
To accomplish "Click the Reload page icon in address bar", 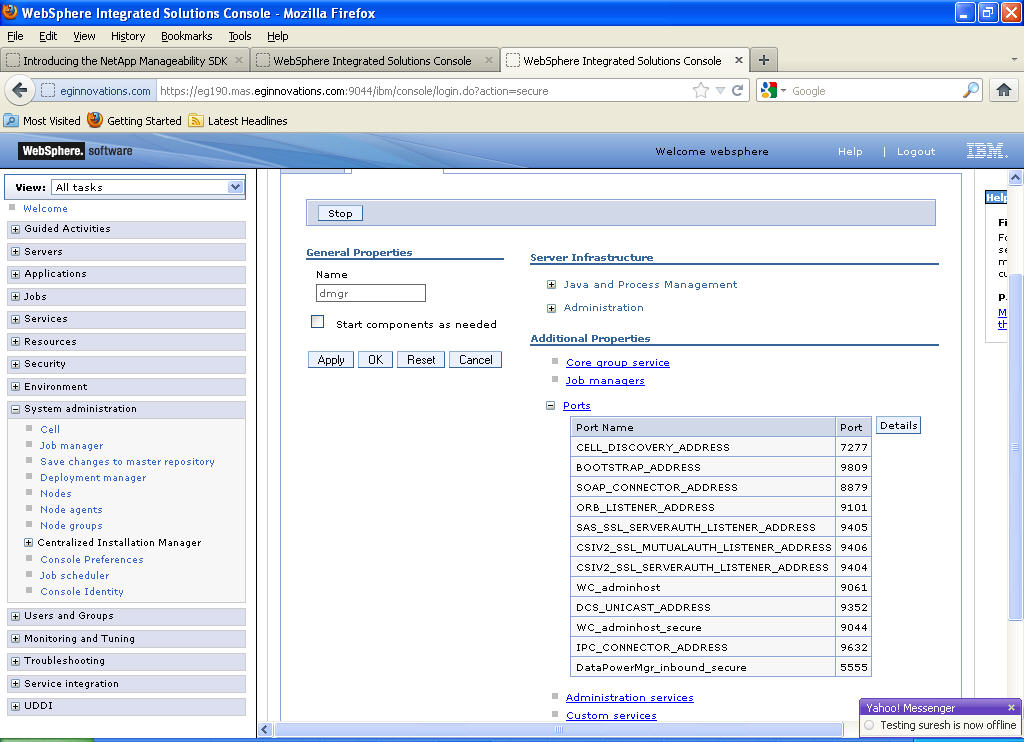I will (738, 91).
